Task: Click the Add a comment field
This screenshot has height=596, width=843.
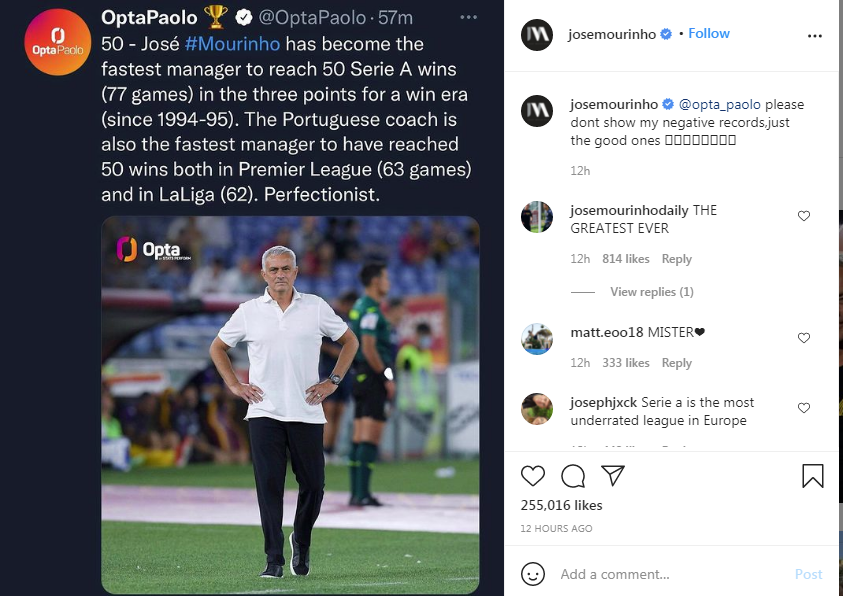Action: 670,574
